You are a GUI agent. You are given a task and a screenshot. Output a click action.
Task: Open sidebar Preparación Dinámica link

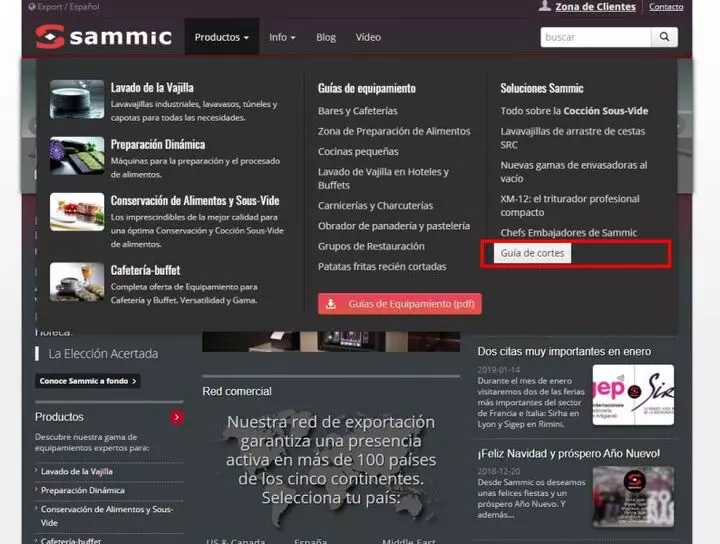pyautogui.click(x=83, y=490)
